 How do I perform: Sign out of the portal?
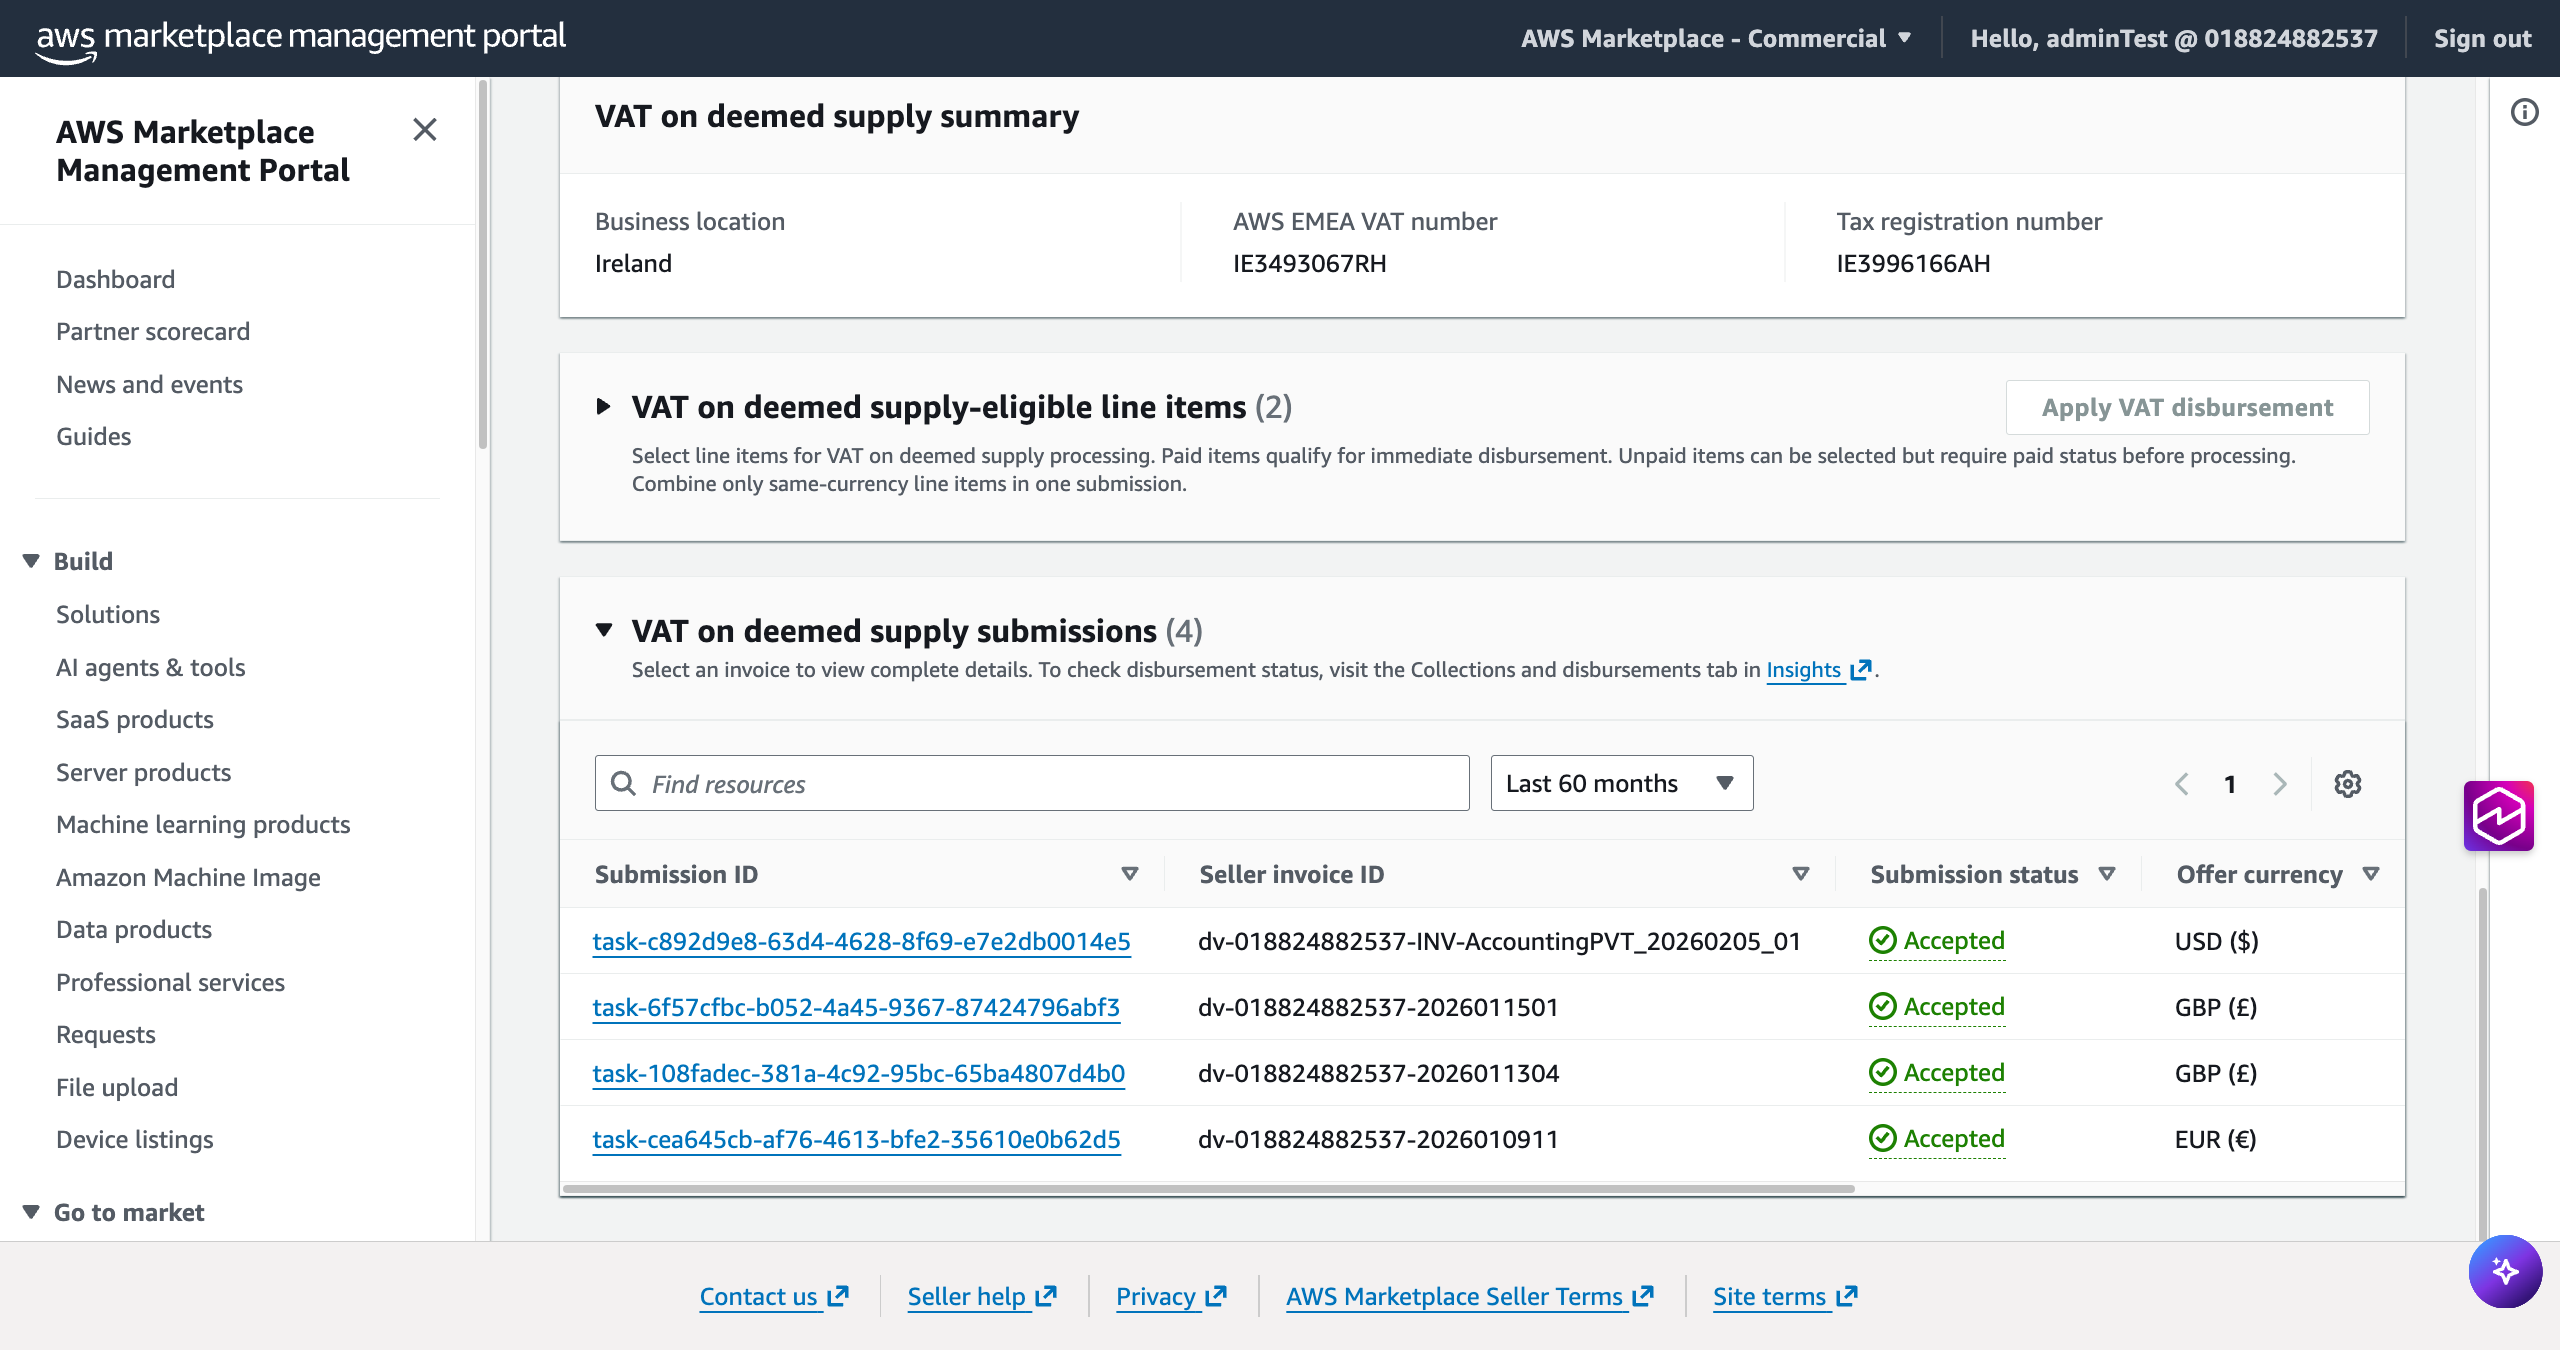click(2482, 39)
